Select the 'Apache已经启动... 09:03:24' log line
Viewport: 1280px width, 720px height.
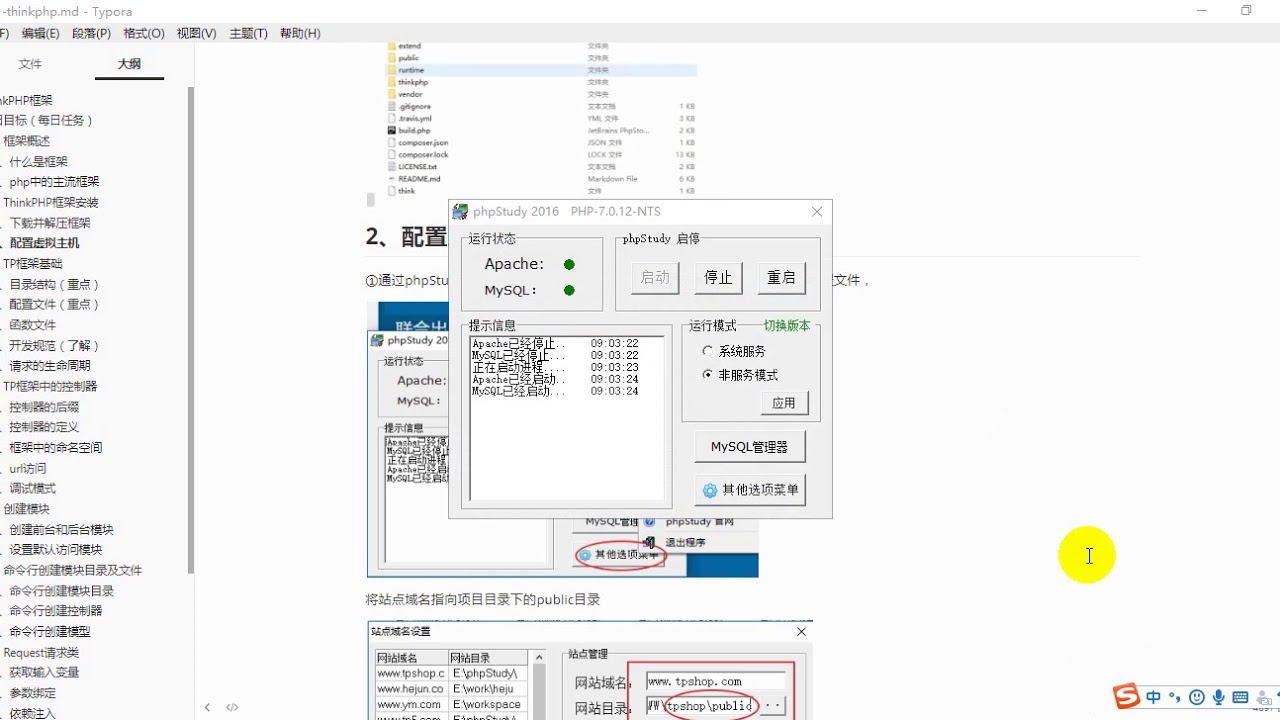coord(555,380)
